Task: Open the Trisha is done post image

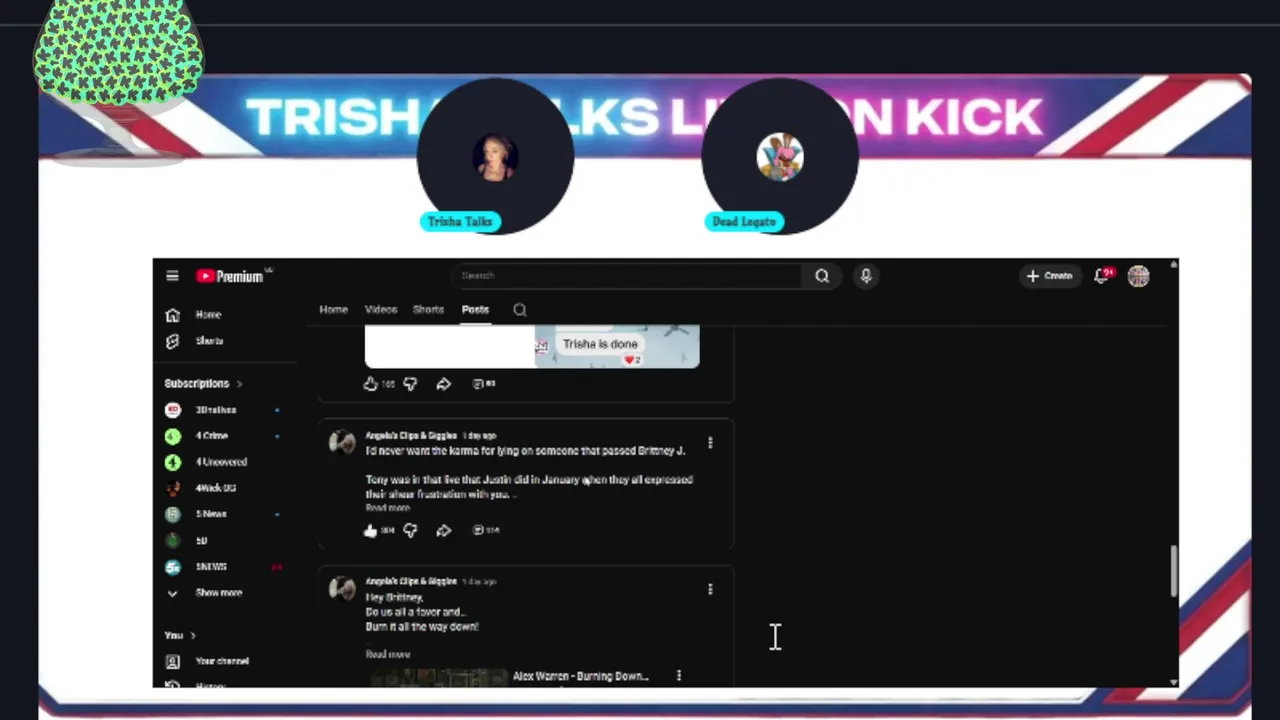Action: (x=532, y=346)
